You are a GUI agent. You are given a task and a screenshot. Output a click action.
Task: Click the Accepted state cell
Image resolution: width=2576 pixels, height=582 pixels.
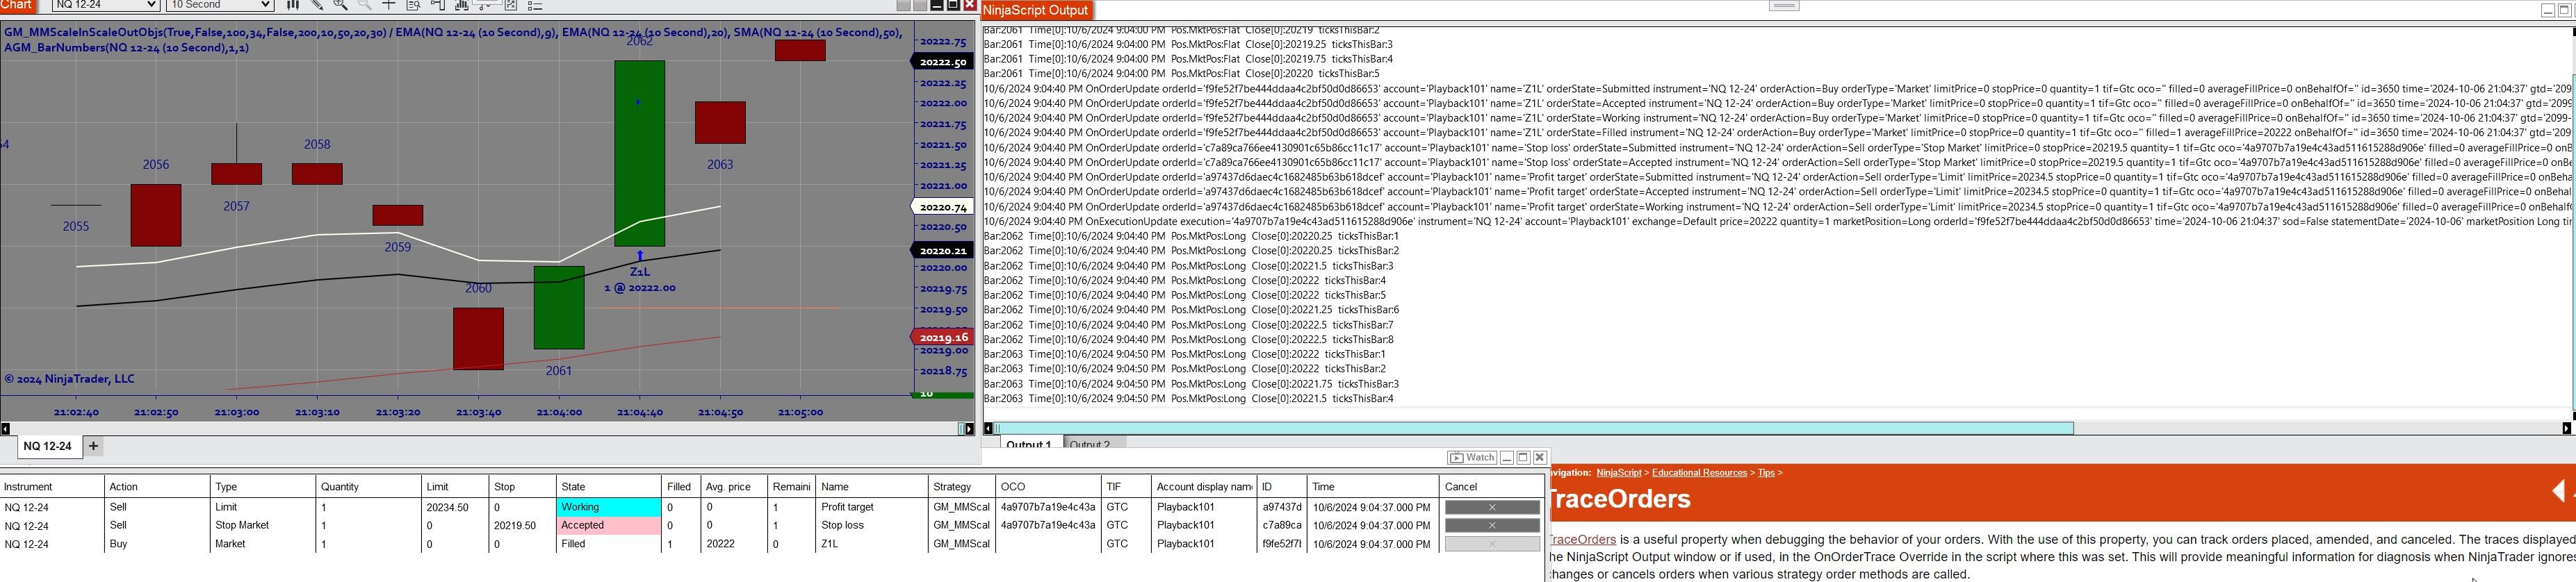click(x=608, y=525)
